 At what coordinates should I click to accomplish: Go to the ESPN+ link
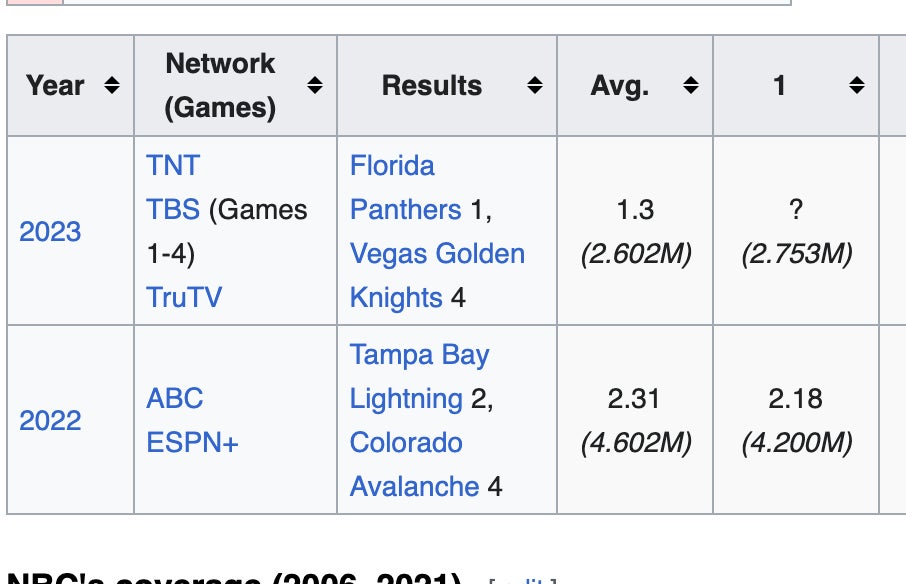[192, 442]
